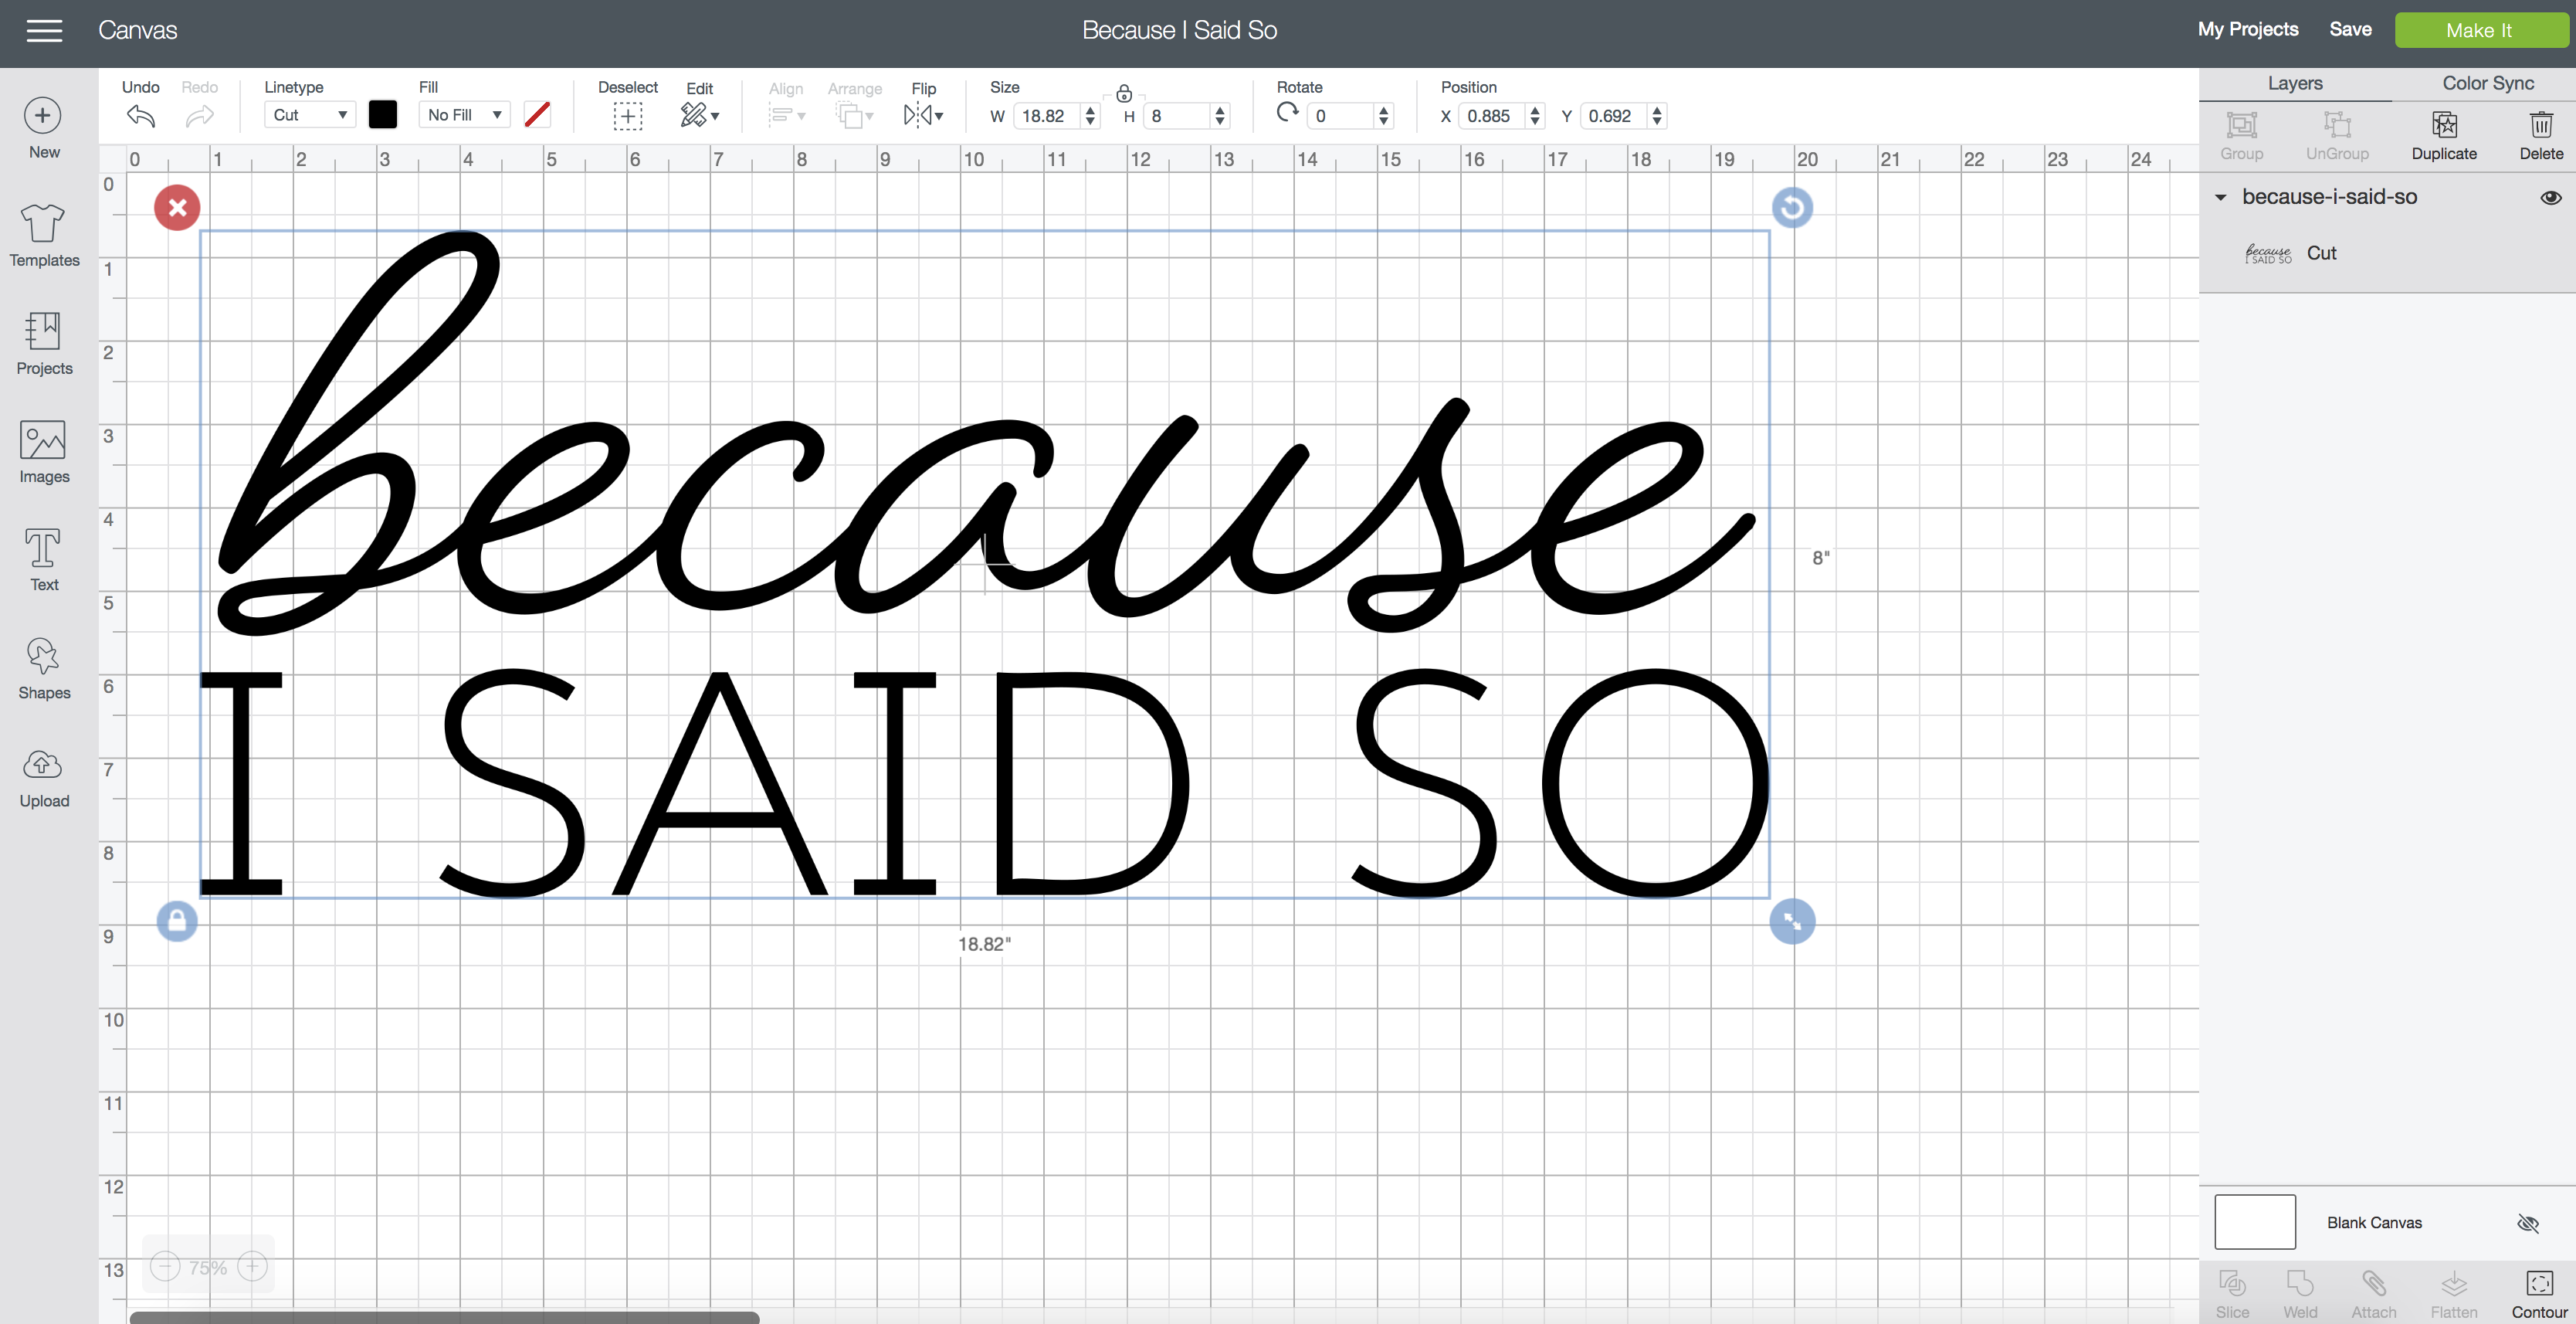
Task: Click the Position Y input field
Action: [1614, 116]
